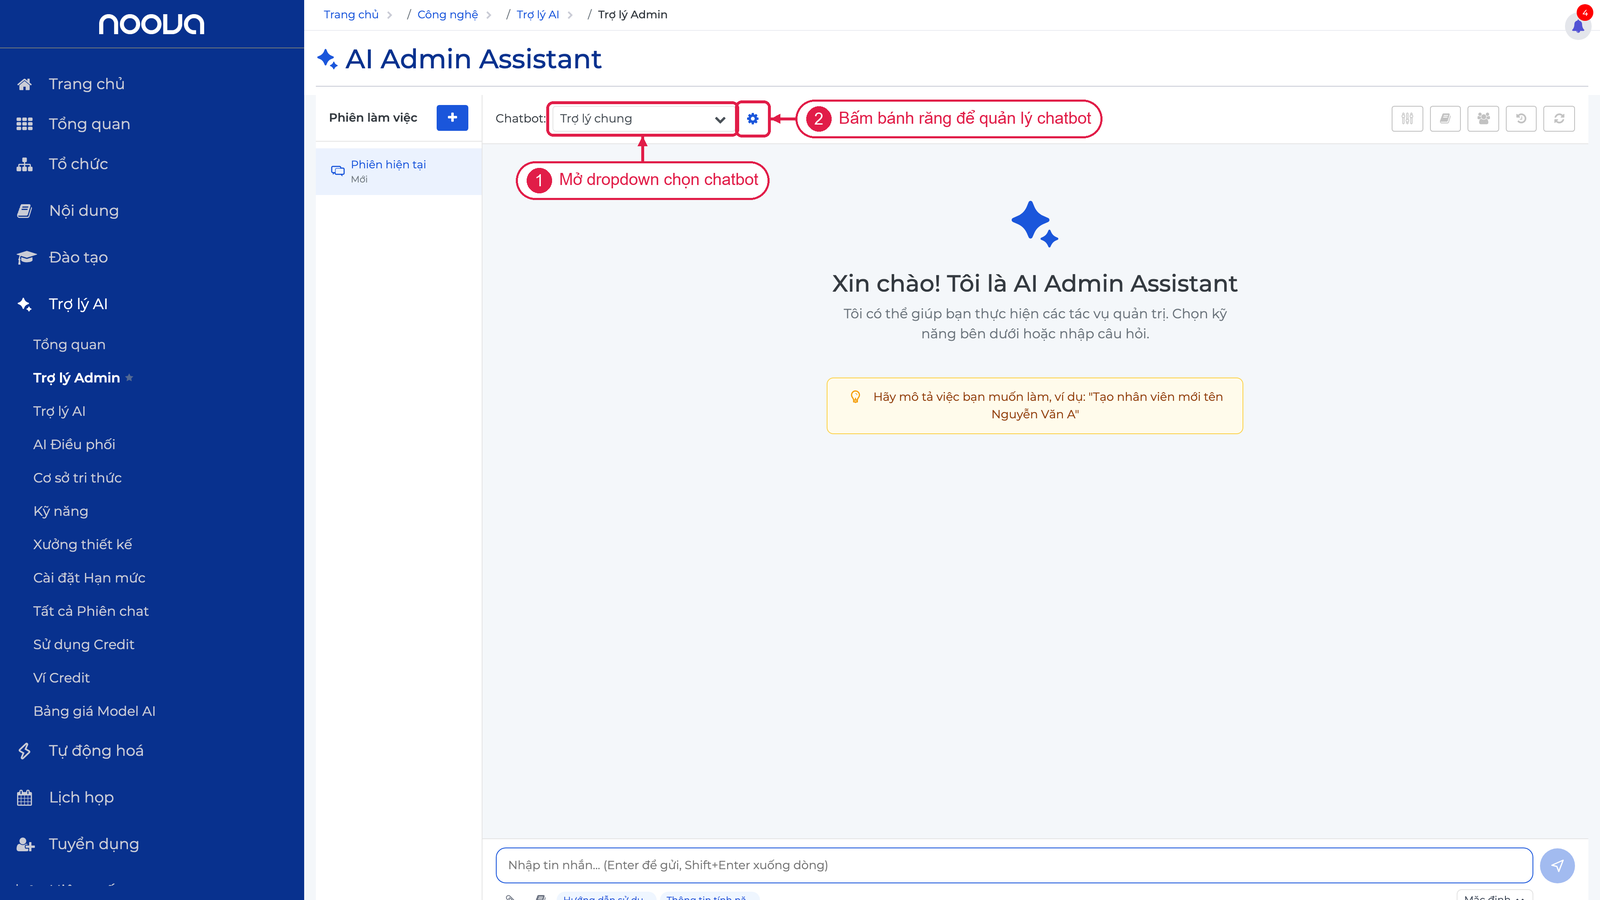Follow the Trang chủ breadcrumb link

pos(351,15)
